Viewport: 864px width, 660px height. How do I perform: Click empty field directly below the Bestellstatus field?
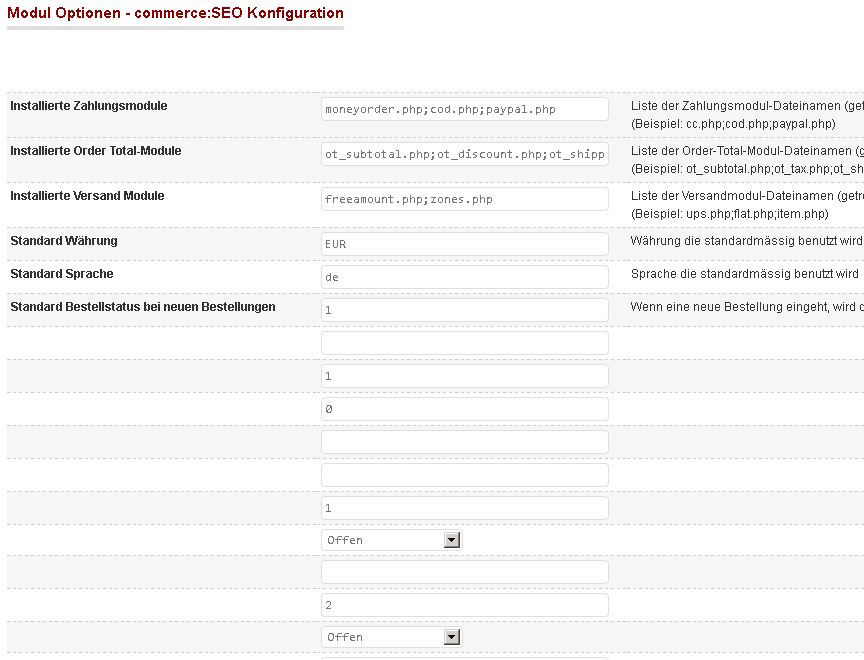(x=465, y=343)
